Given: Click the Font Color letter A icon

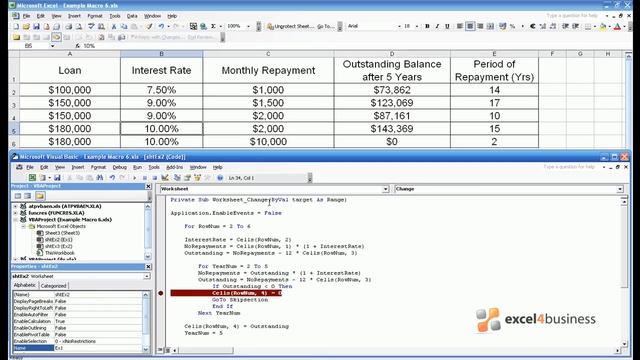Looking at the screenshot, I should click(x=617, y=26).
